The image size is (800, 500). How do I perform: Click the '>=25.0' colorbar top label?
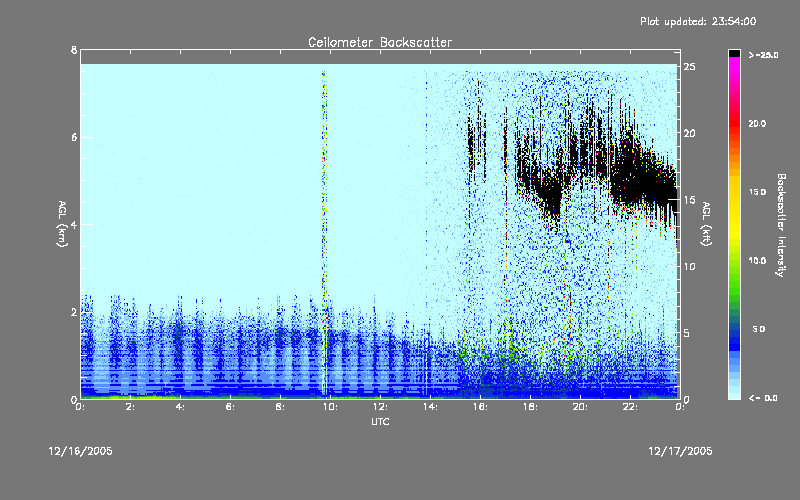coord(763,55)
